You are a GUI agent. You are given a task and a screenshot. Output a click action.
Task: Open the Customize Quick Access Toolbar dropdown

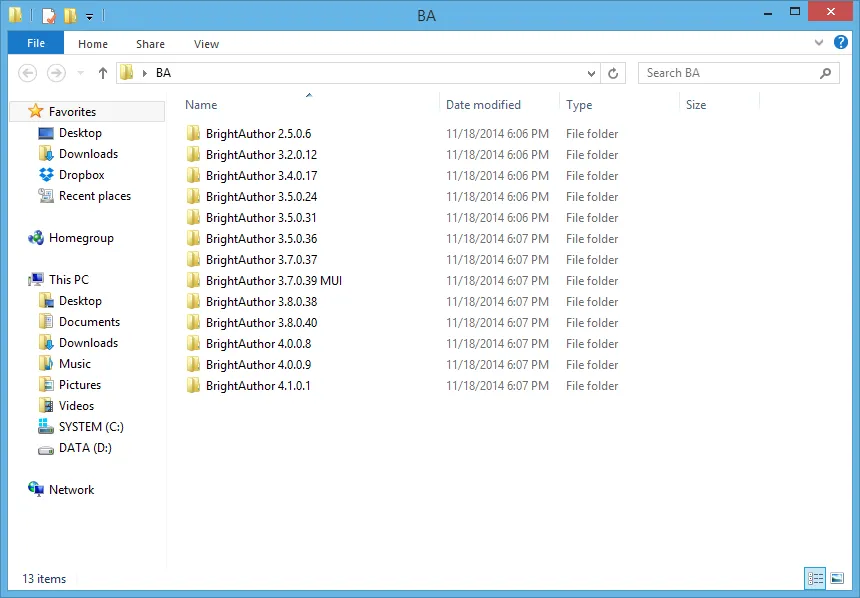89,16
